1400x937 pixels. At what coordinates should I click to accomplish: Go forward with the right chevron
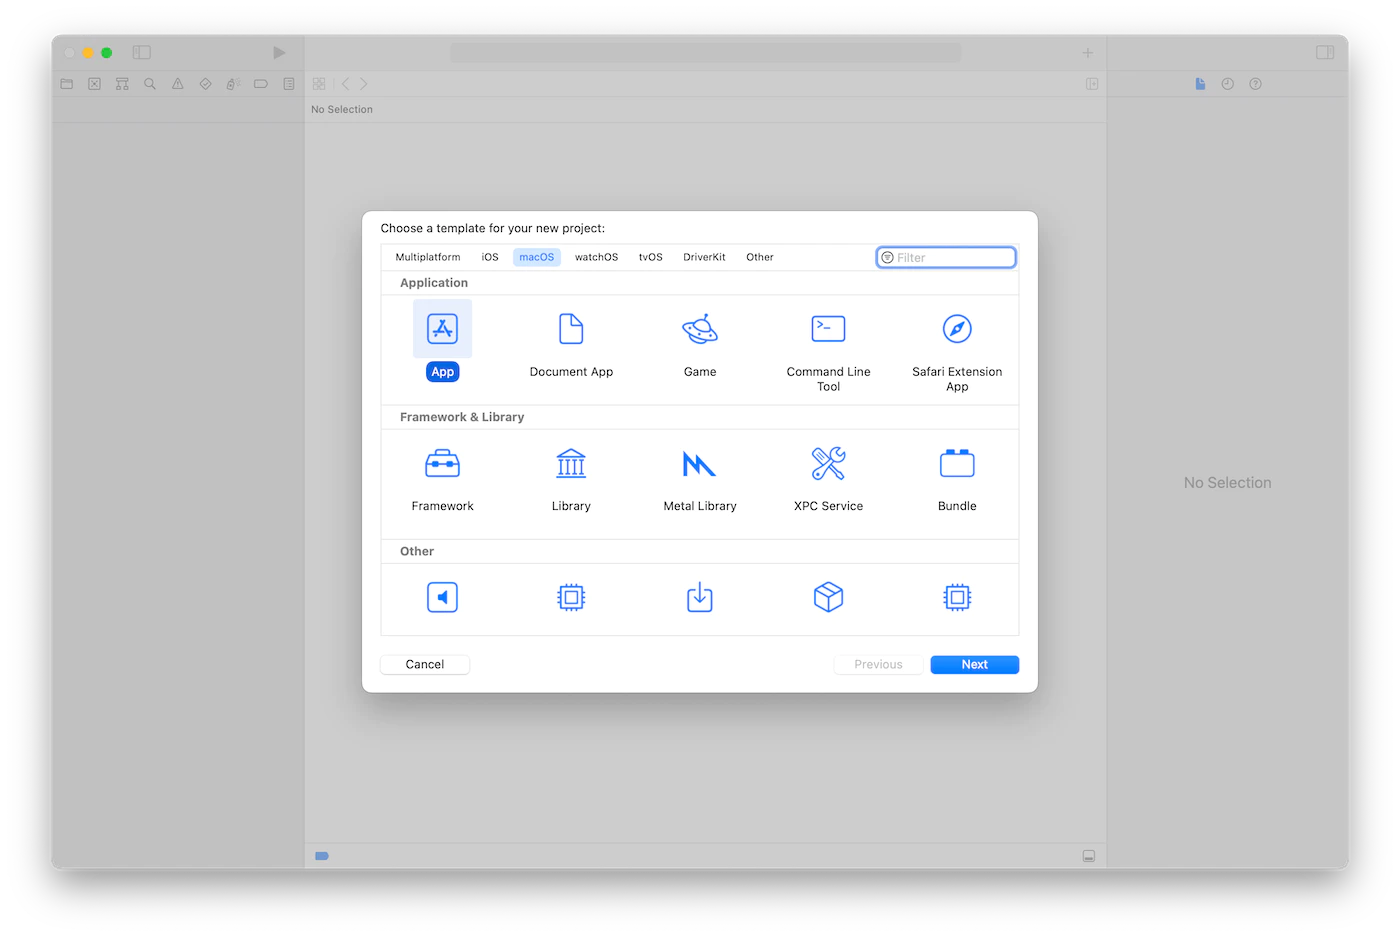pyautogui.click(x=364, y=84)
